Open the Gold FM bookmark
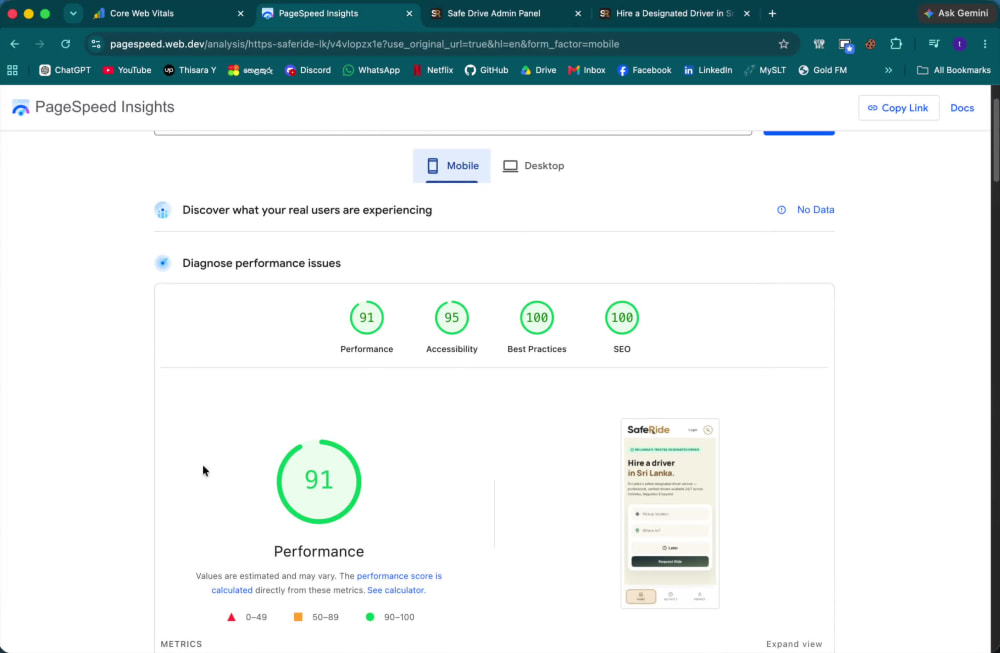The width and height of the screenshot is (1000, 653). pos(823,70)
